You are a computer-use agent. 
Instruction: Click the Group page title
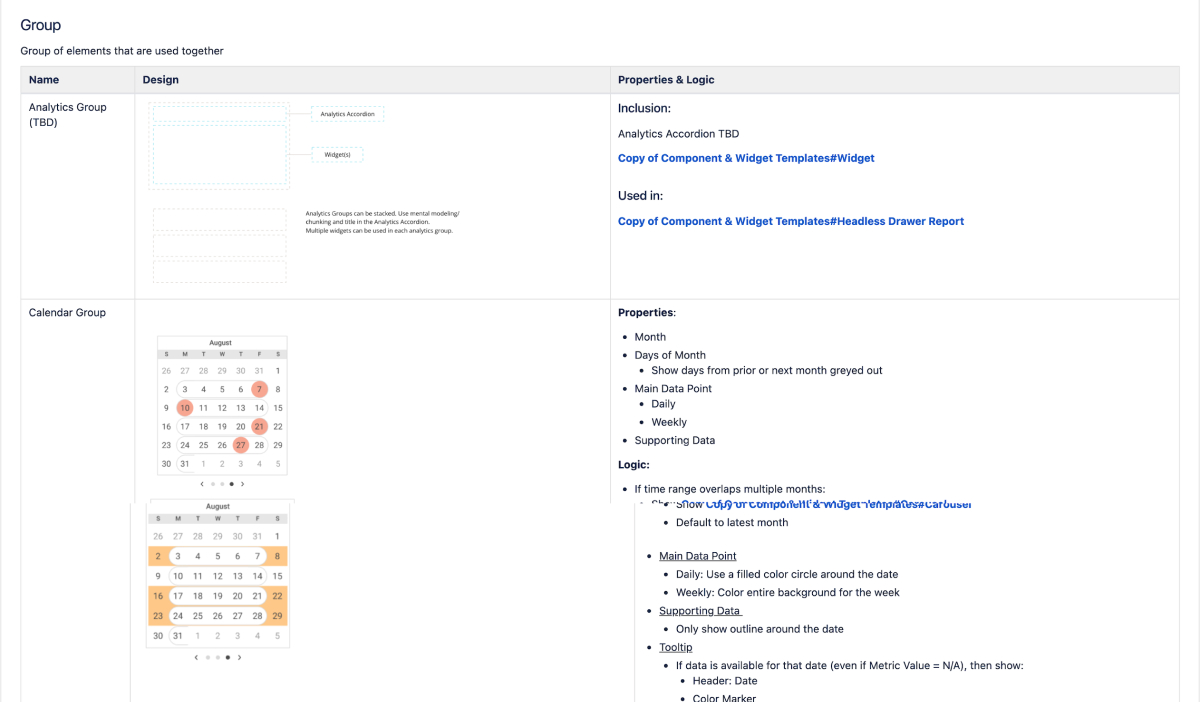tap(43, 24)
